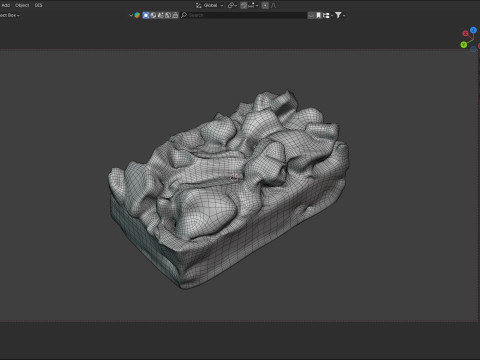Open the funnel filter dropdown

coord(340,15)
